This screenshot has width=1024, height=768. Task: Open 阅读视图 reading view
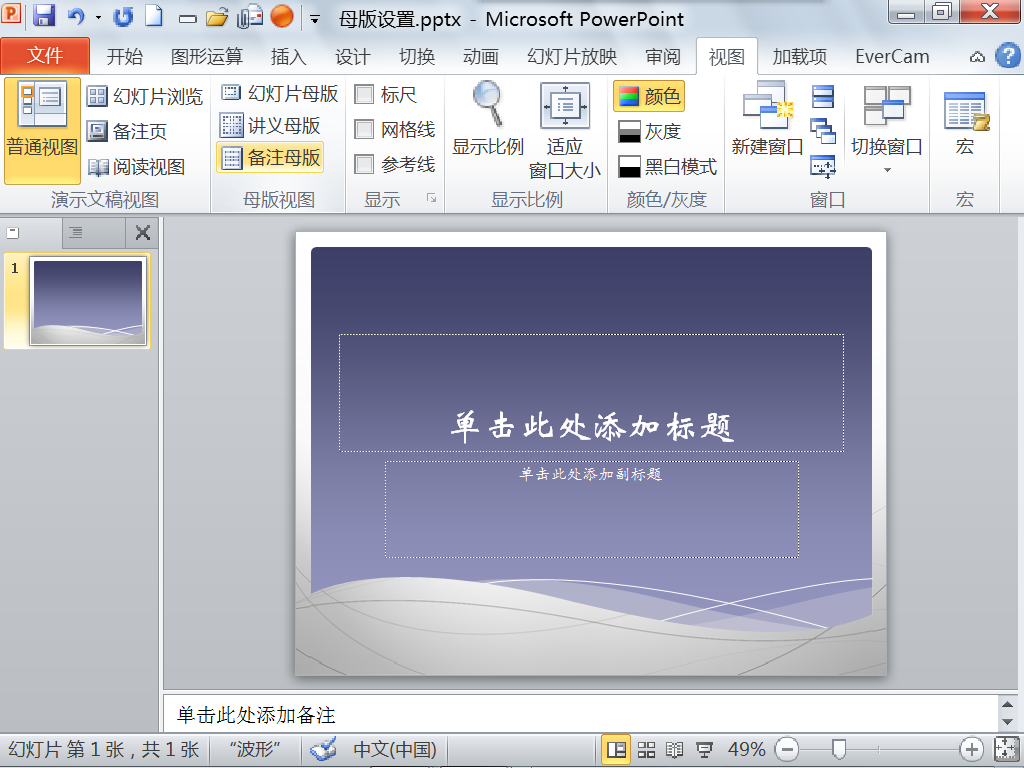click(x=136, y=167)
